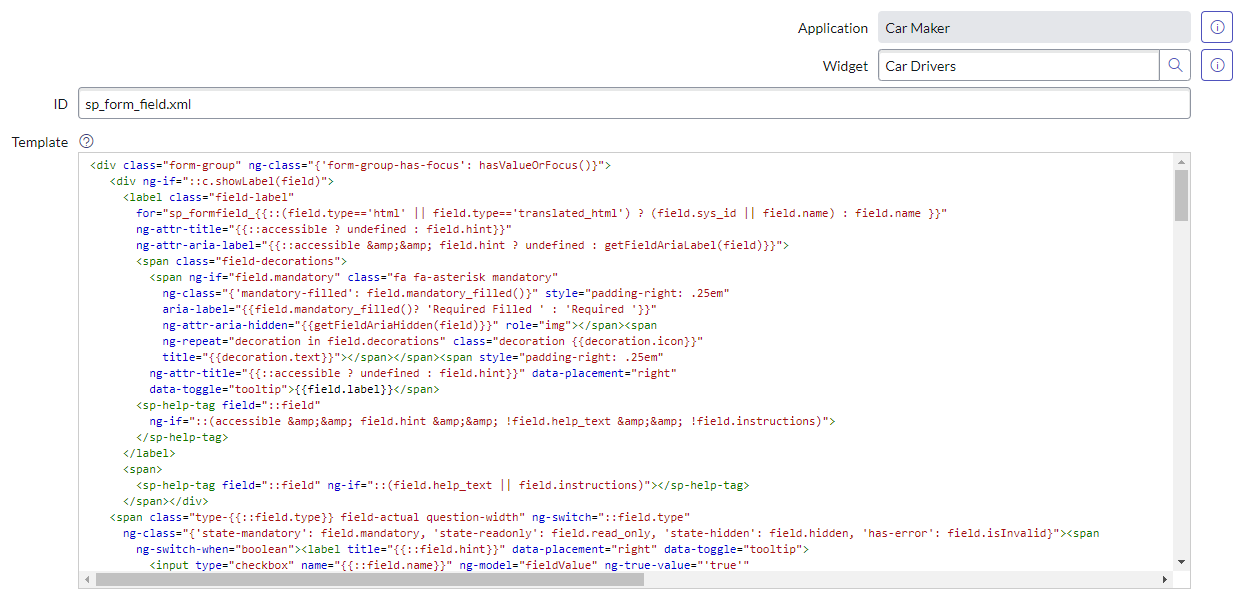Click the Template label text

(40, 141)
